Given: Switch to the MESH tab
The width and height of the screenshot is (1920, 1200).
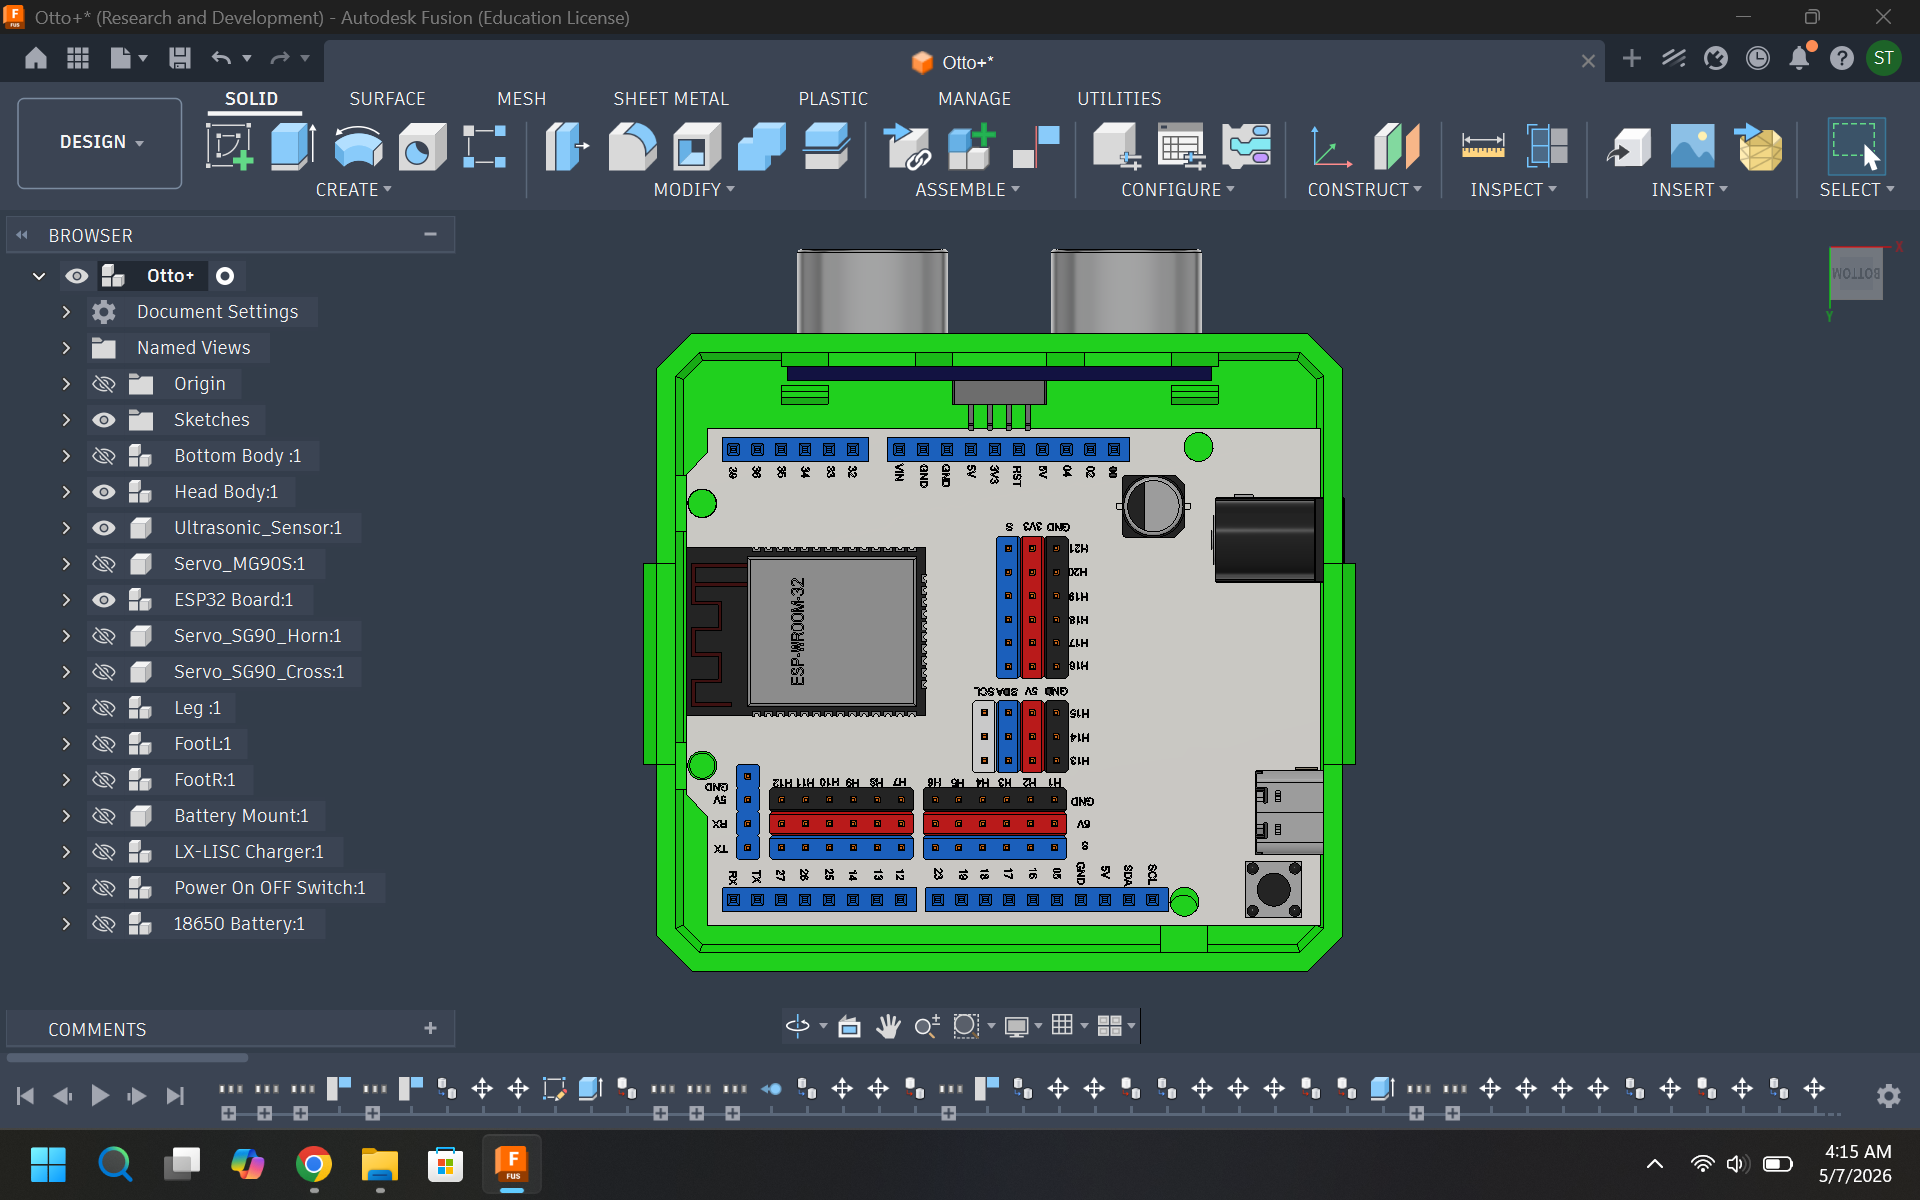Looking at the screenshot, I should (x=521, y=99).
